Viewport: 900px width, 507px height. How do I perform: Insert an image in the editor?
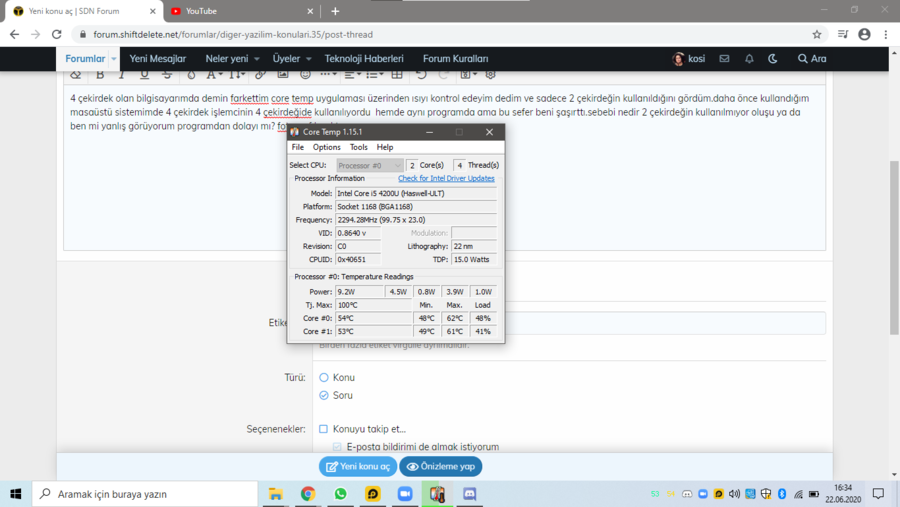pyautogui.click(x=283, y=75)
